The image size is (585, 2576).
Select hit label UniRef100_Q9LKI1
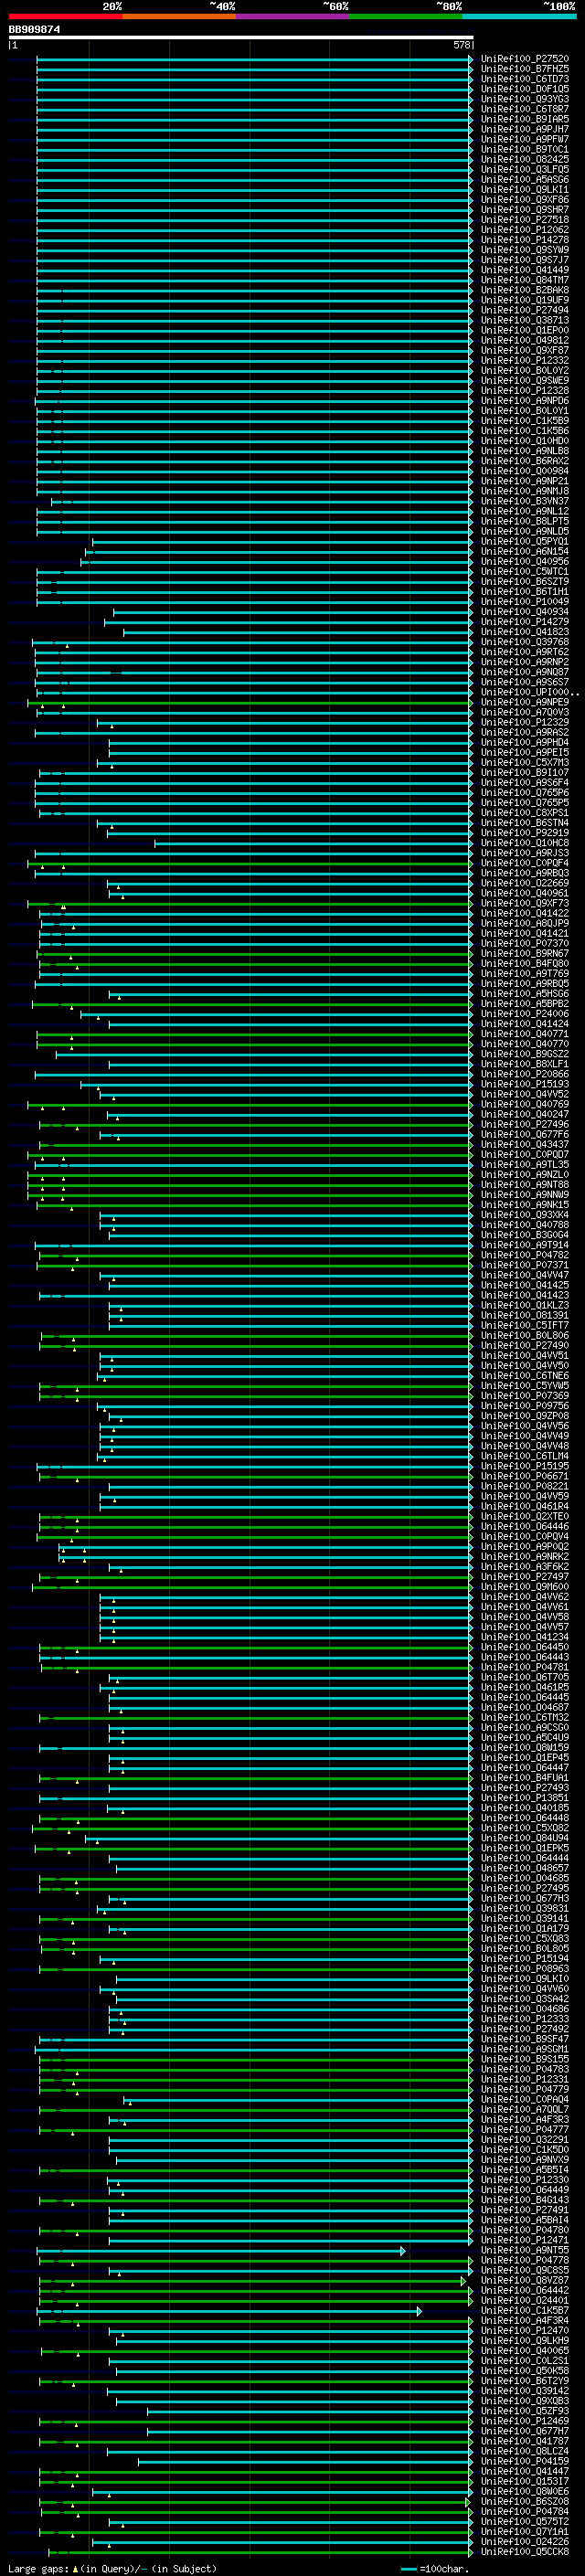pyautogui.click(x=524, y=190)
